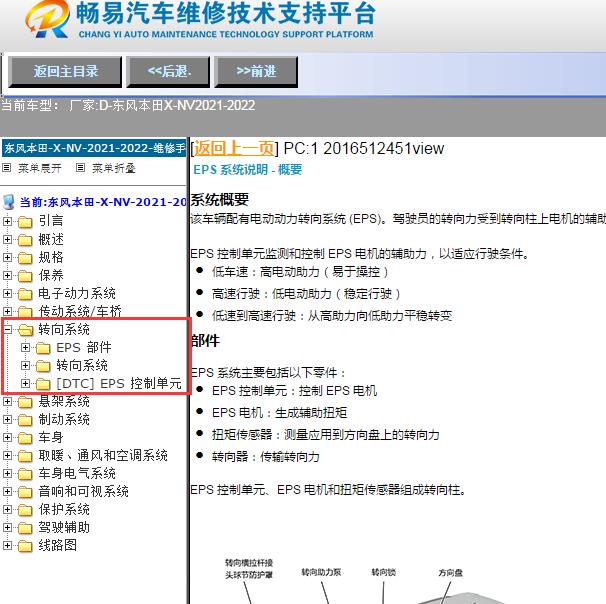Click the 低车速：高电动助力 bullet line
The height and width of the screenshot is (604, 606).
pyautogui.click(x=300, y=272)
